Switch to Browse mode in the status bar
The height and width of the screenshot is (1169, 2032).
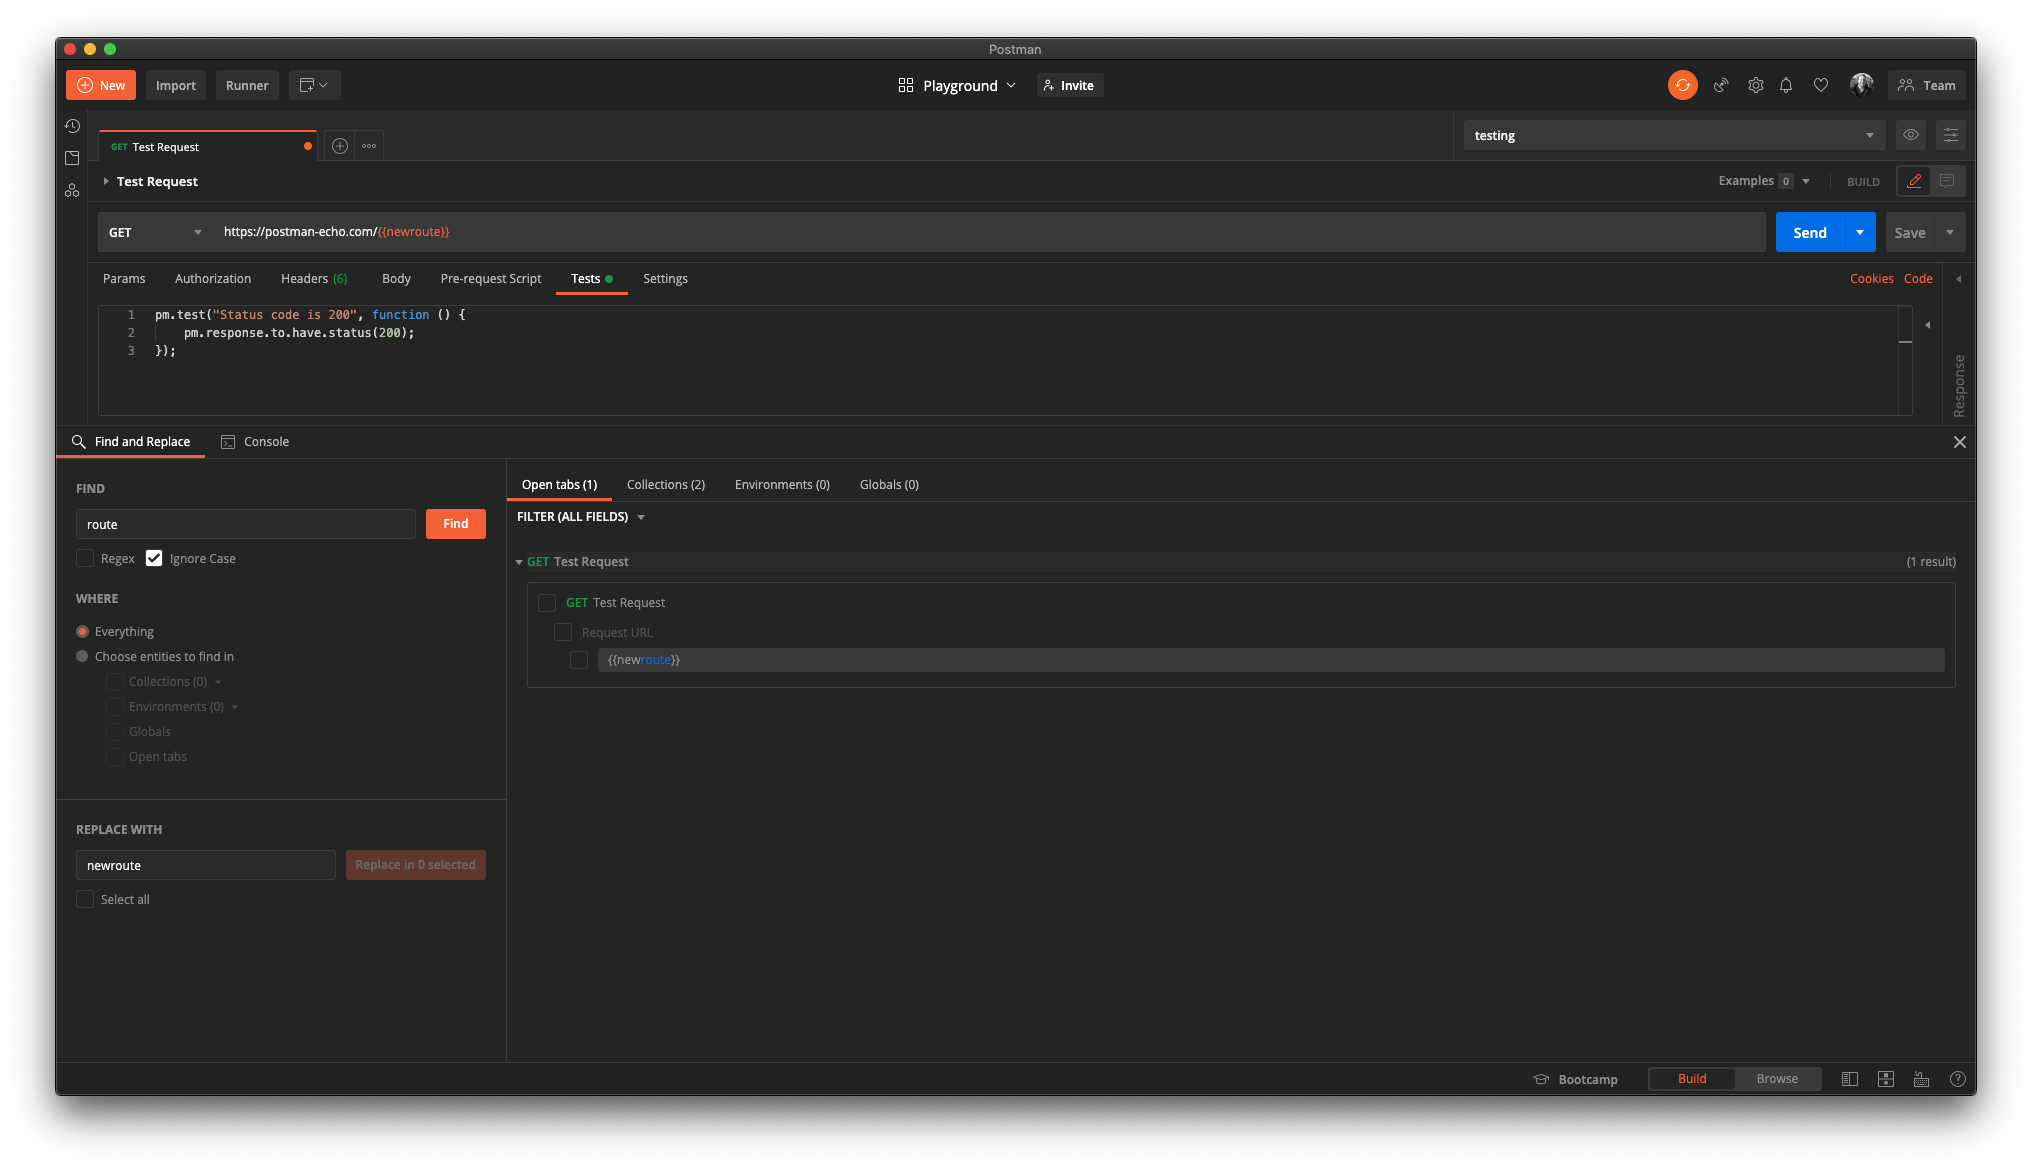click(x=1776, y=1078)
